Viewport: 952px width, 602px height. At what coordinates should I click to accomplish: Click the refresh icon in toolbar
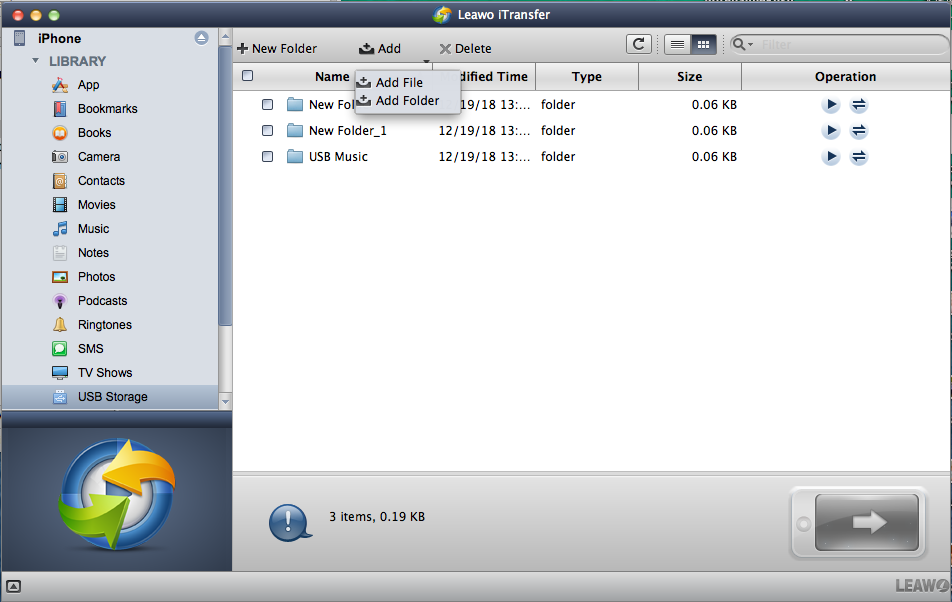tap(638, 44)
